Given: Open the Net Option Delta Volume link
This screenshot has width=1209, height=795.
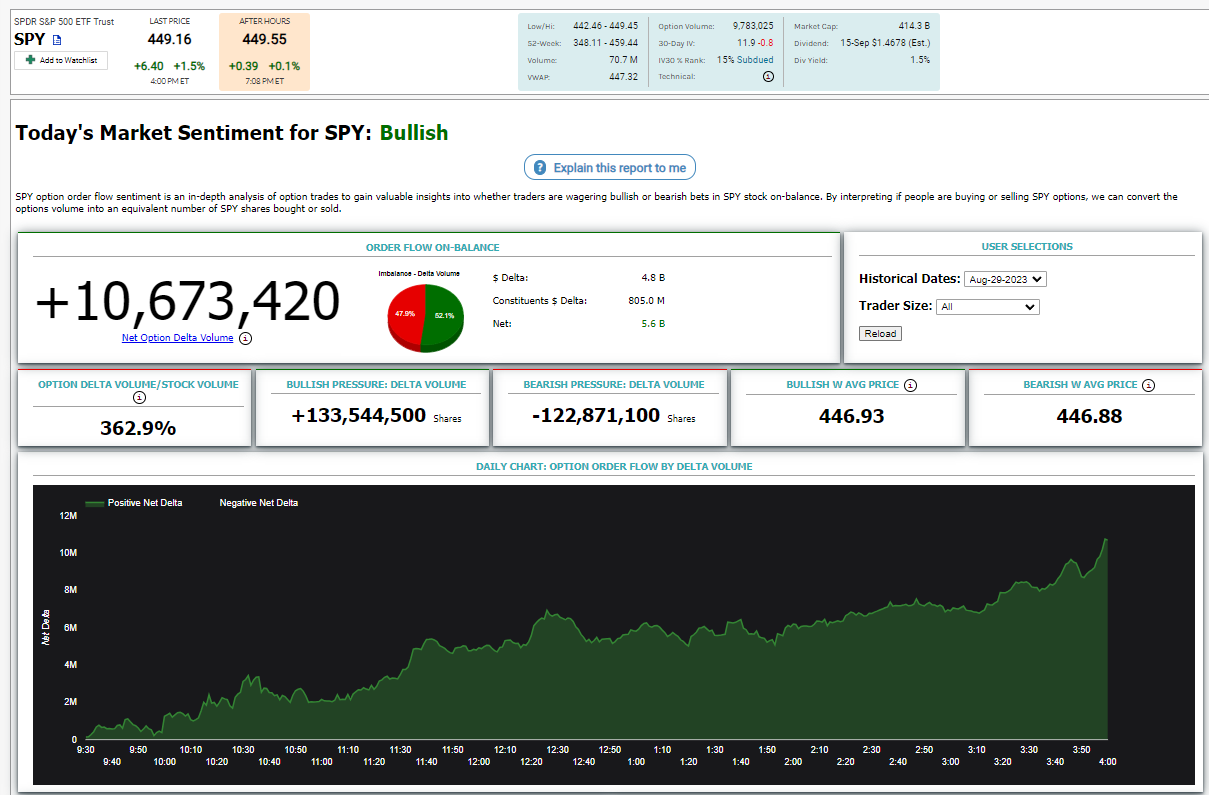Looking at the screenshot, I should click(178, 338).
